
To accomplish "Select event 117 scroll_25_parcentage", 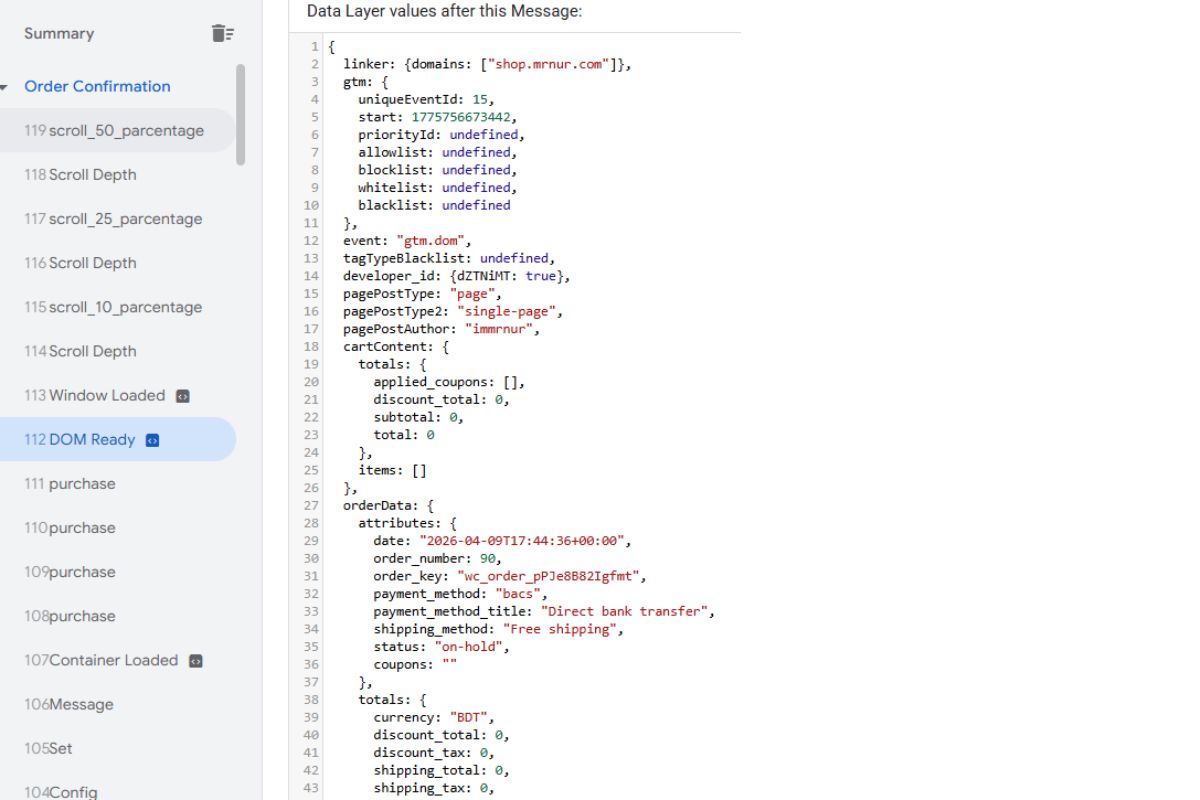I will coord(113,219).
